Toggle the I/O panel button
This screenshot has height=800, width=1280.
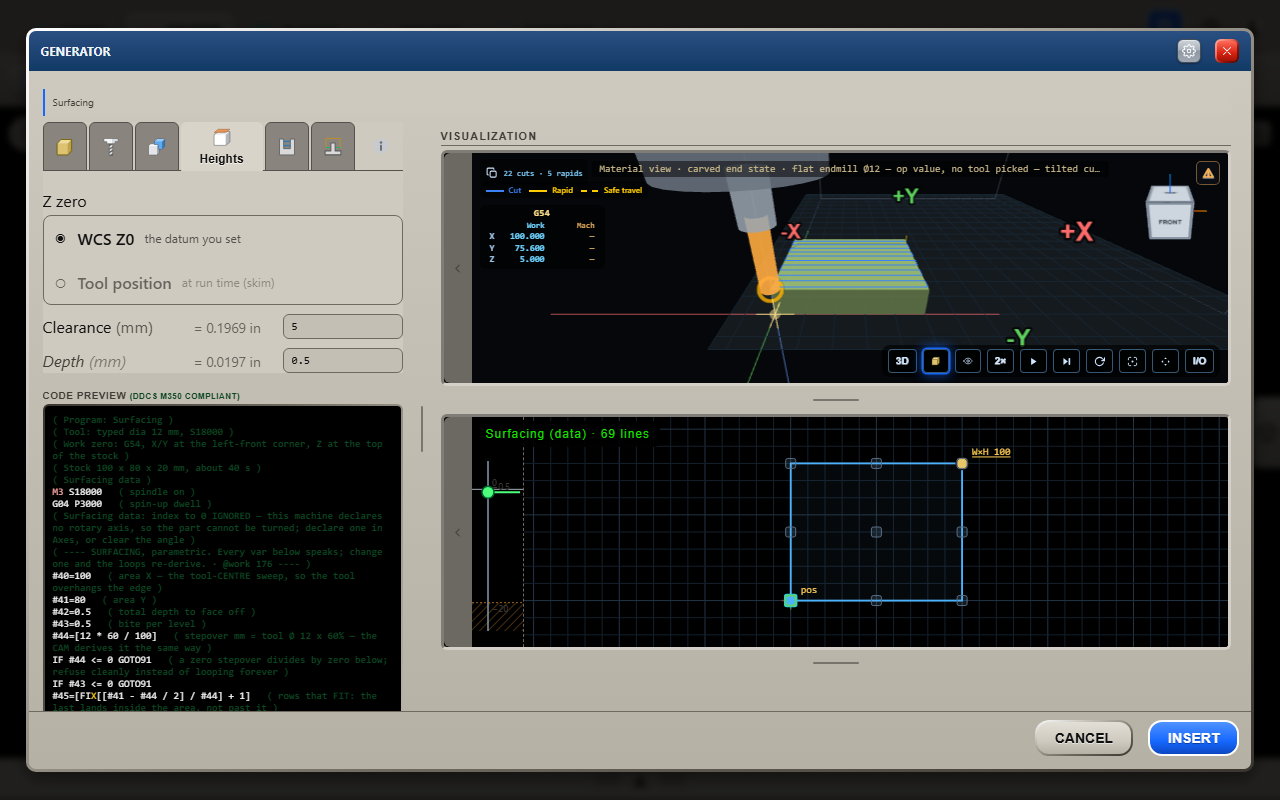tap(1198, 361)
